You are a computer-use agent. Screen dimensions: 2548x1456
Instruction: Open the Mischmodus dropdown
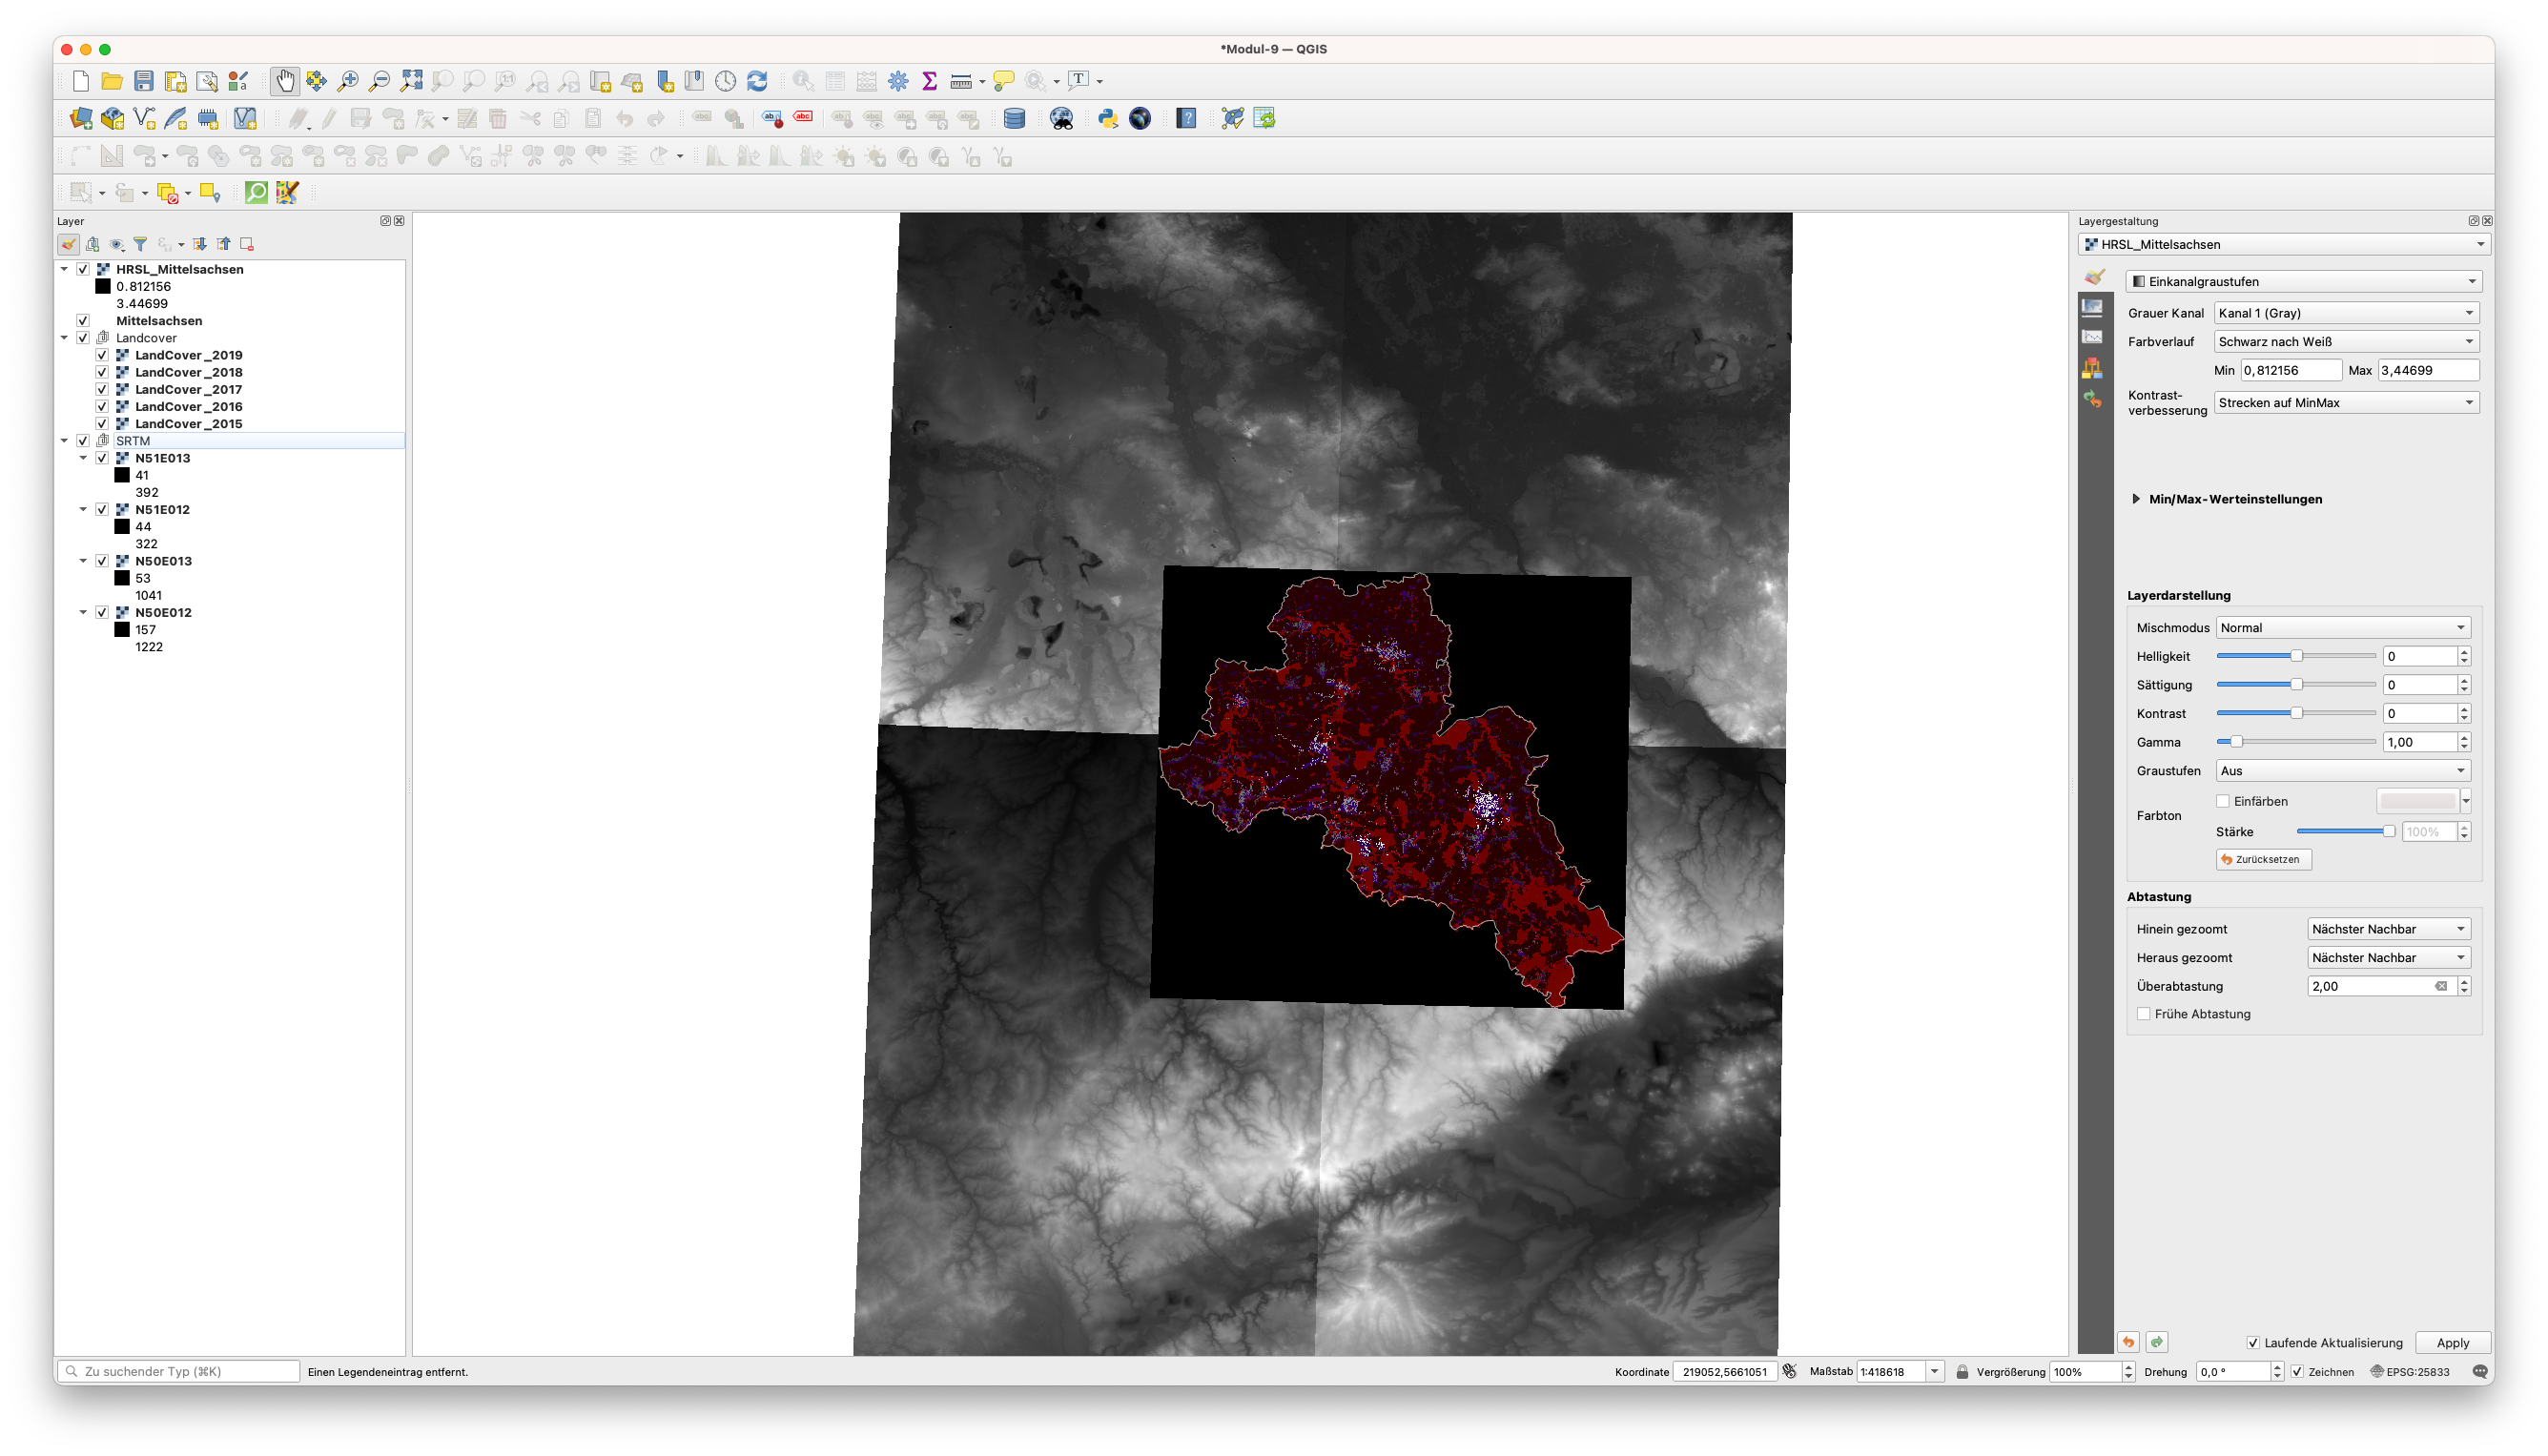(2343, 628)
